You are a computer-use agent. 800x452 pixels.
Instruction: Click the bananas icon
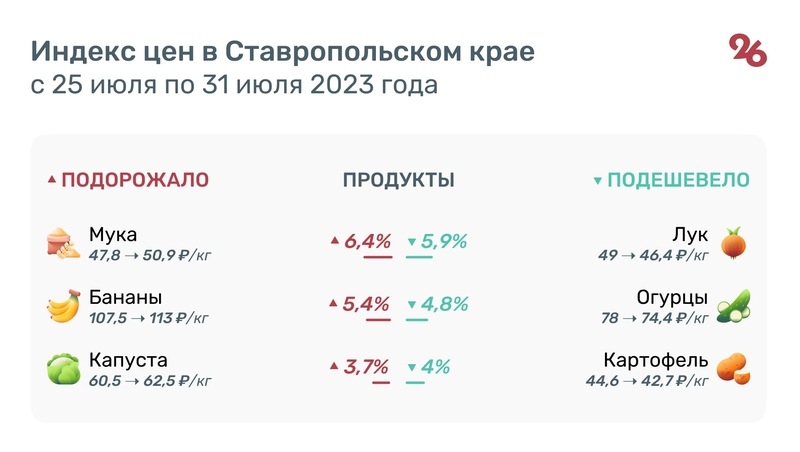coord(63,305)
